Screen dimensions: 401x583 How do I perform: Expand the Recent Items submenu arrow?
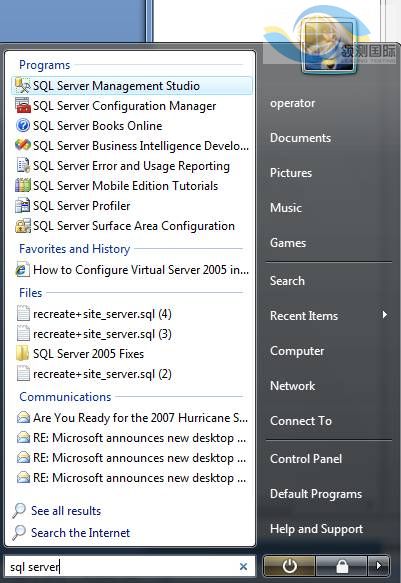click(x=385, y=315)
